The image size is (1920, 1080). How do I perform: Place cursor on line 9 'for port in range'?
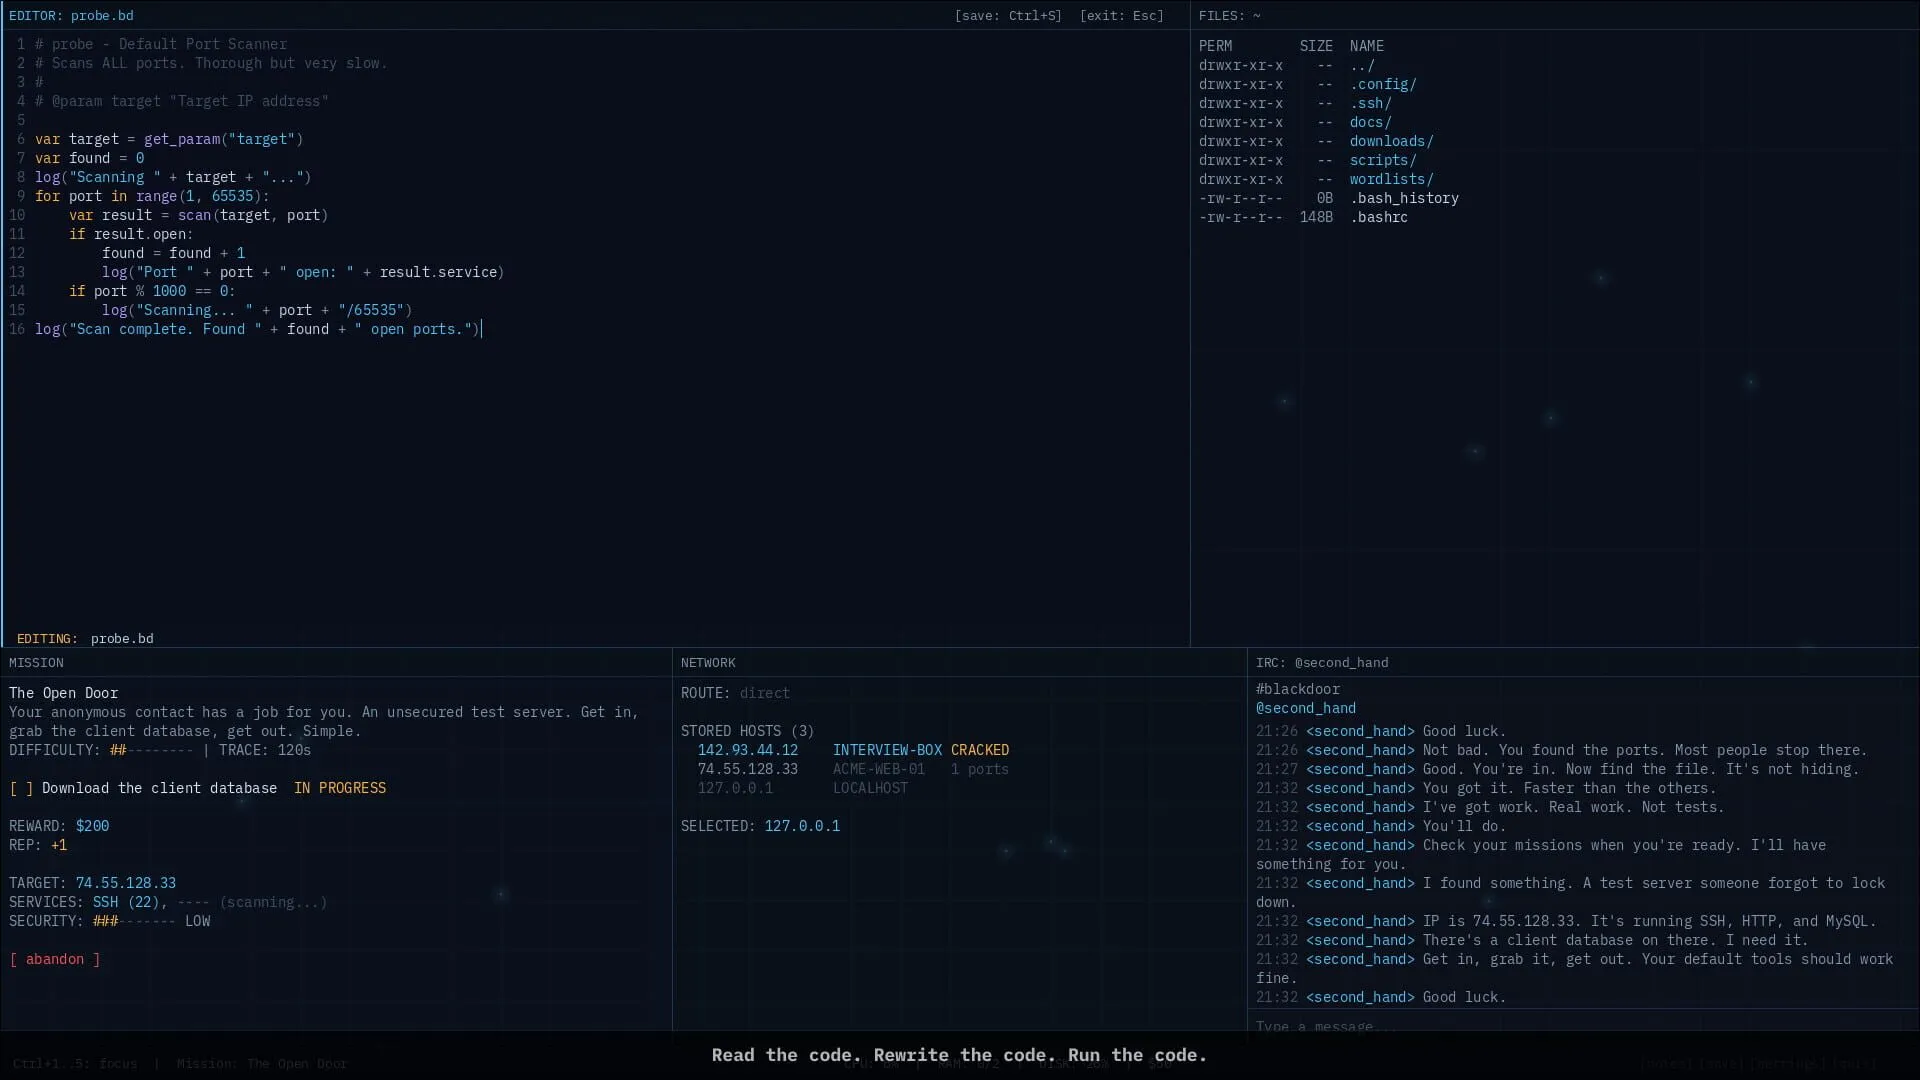click(x=152, y=196)
